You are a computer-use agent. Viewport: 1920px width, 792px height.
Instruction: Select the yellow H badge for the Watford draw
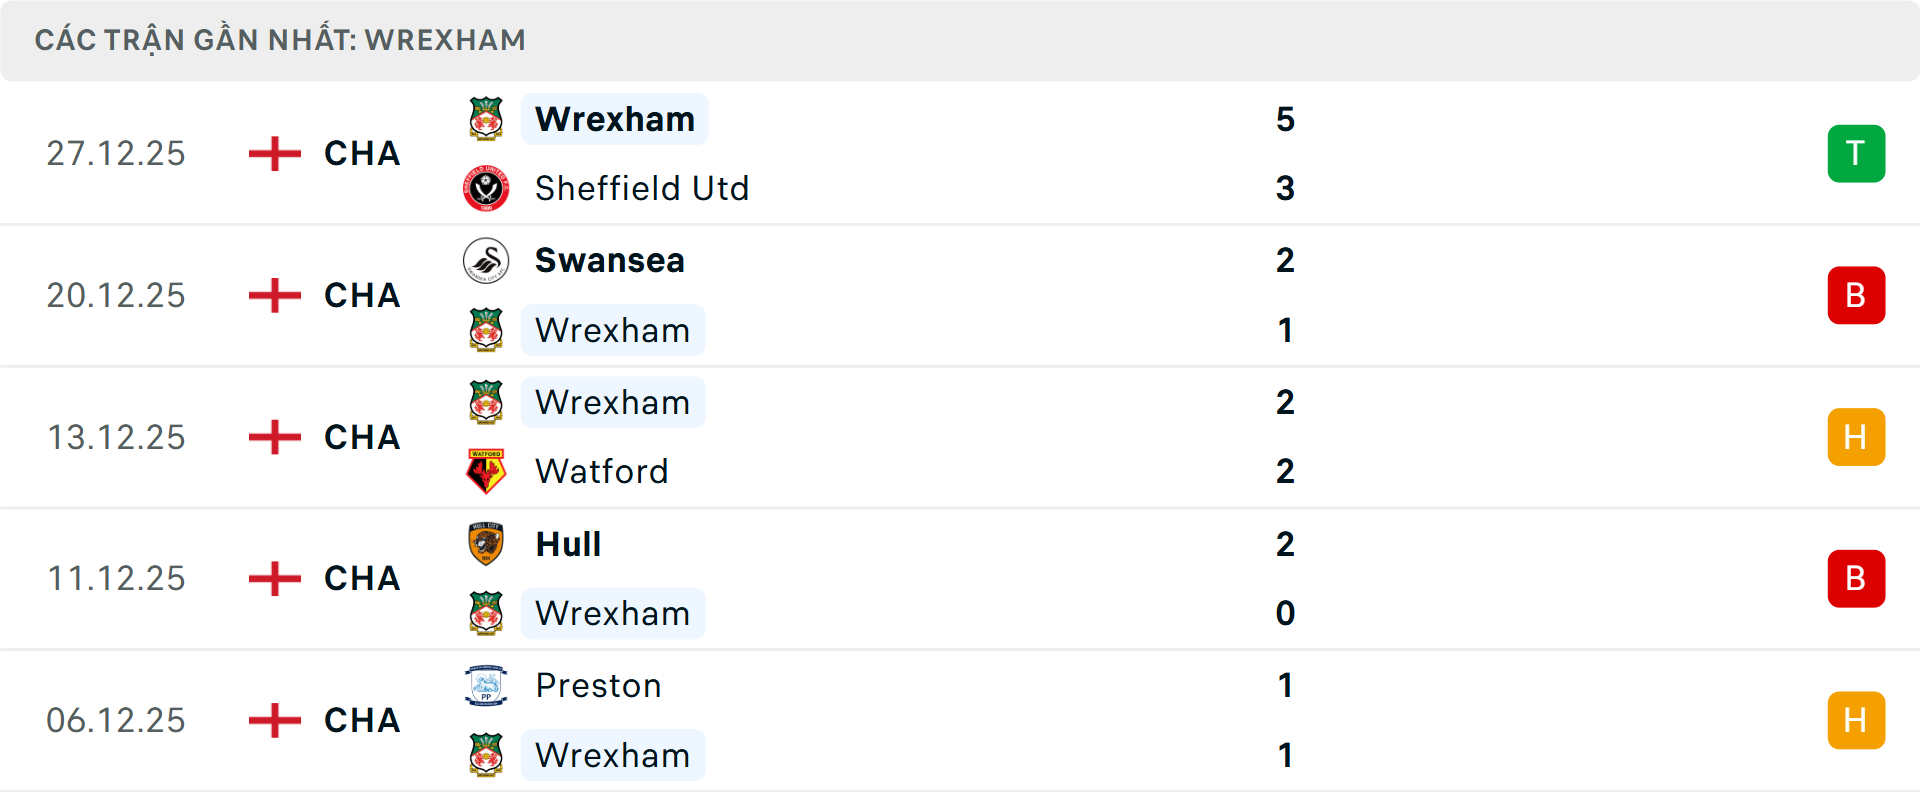click(x=1856, y=437)
